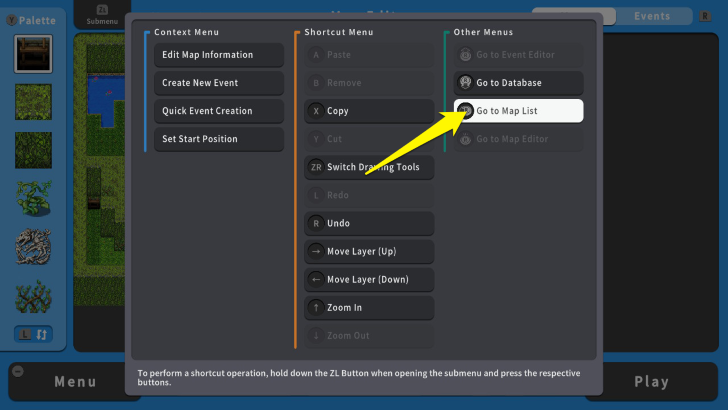Viewport: 728px width, 410px height.
Task: Select Zoom In shortcut
Action: pyautogui.click(x=369, y=307)
